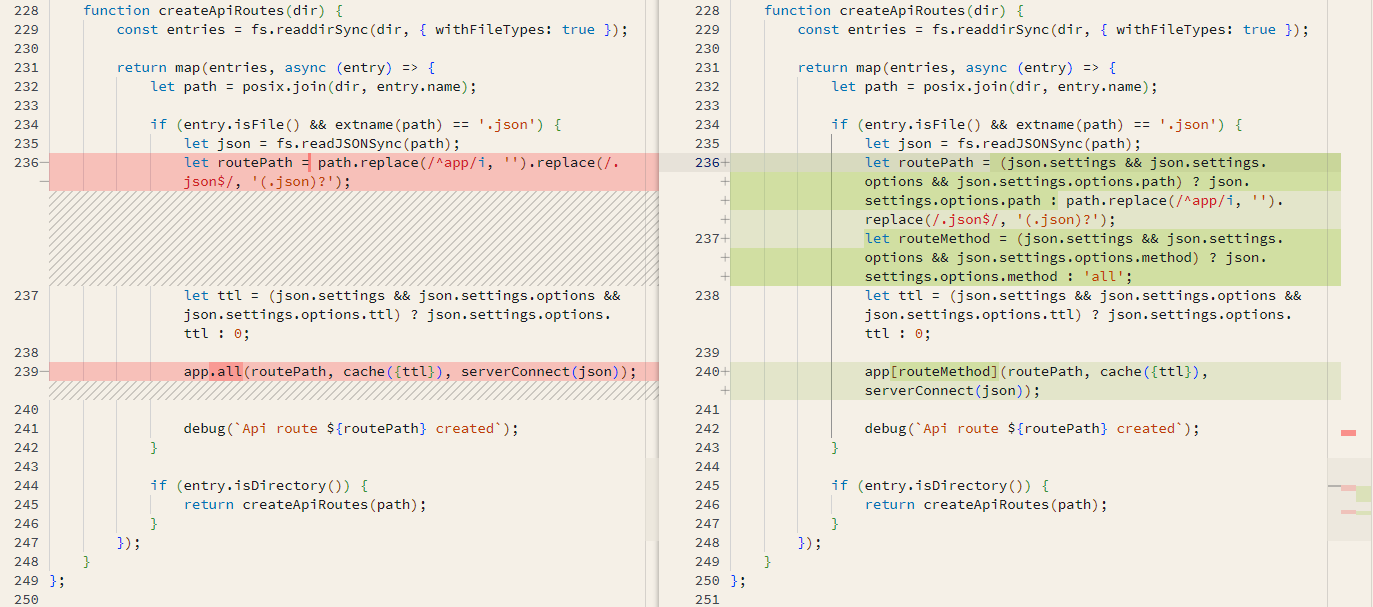
Task: Click 'let json = fs.readJSONSync(path);' in right pane
Action: pyautogui.click(x=1003, y=143)
